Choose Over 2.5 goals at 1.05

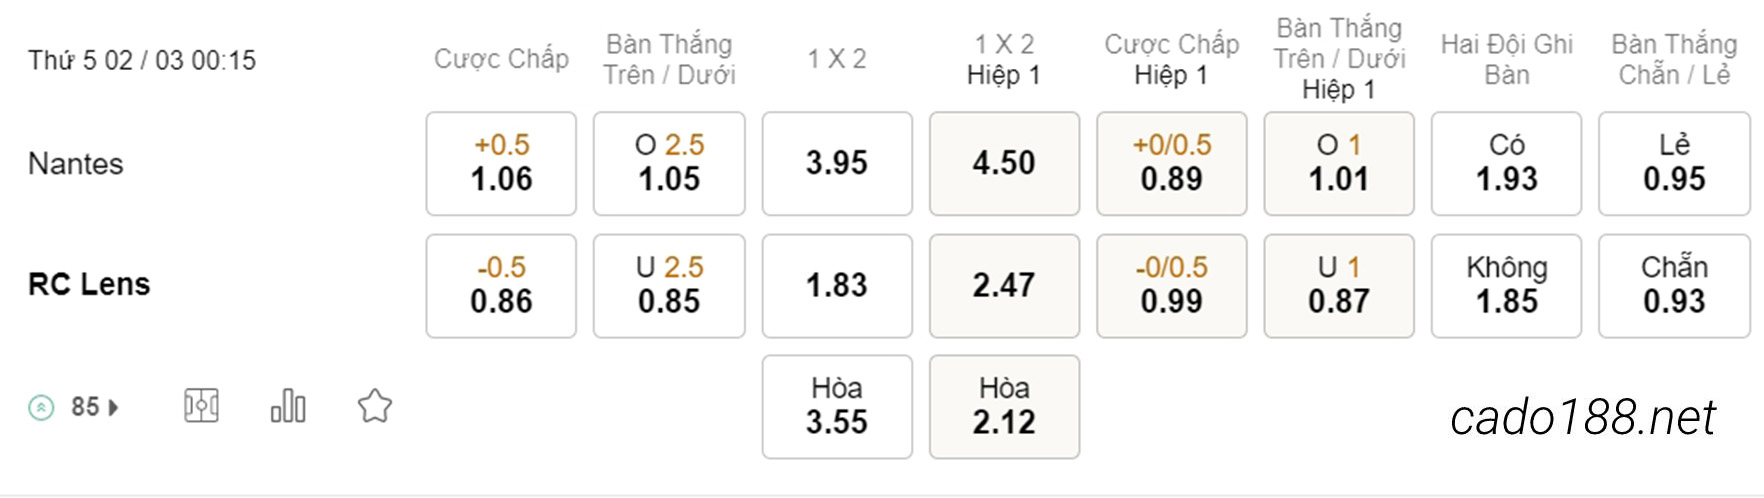coord(669,163)
